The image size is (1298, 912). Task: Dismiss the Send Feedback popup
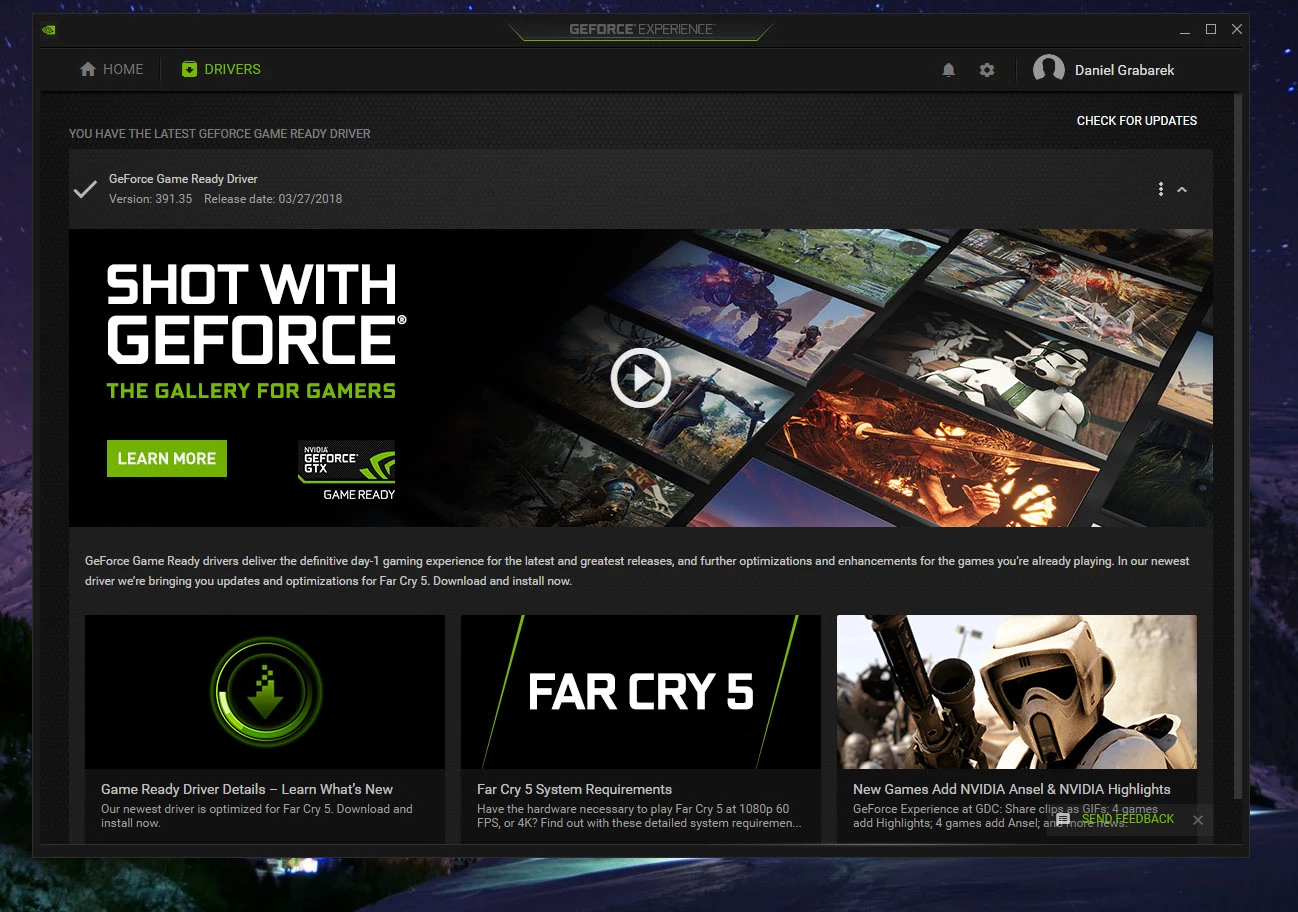(x=1198, y=820)
